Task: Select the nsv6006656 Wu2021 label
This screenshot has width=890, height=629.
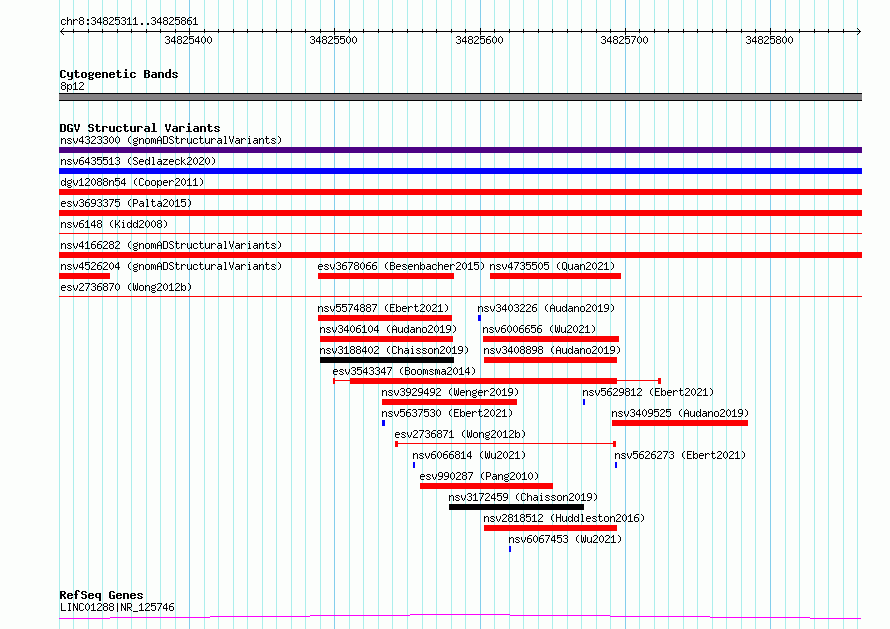Action: pos(539,329)
